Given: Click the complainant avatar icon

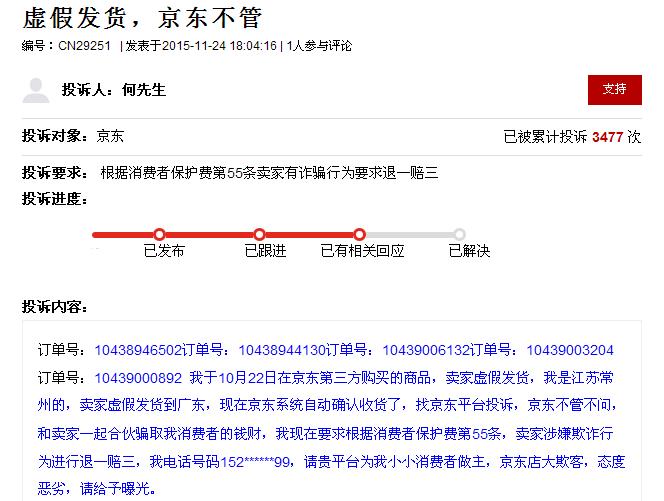Looking at the screenshot, I should [36, 90].
